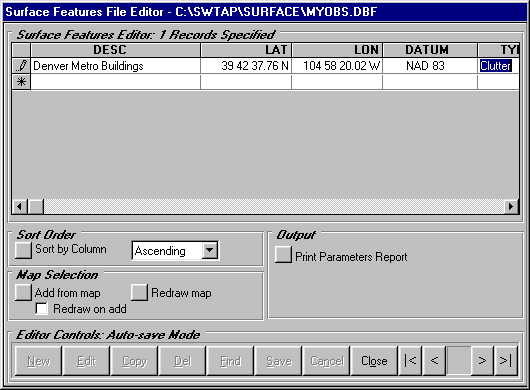Click the Save button

tap(279, 361)
